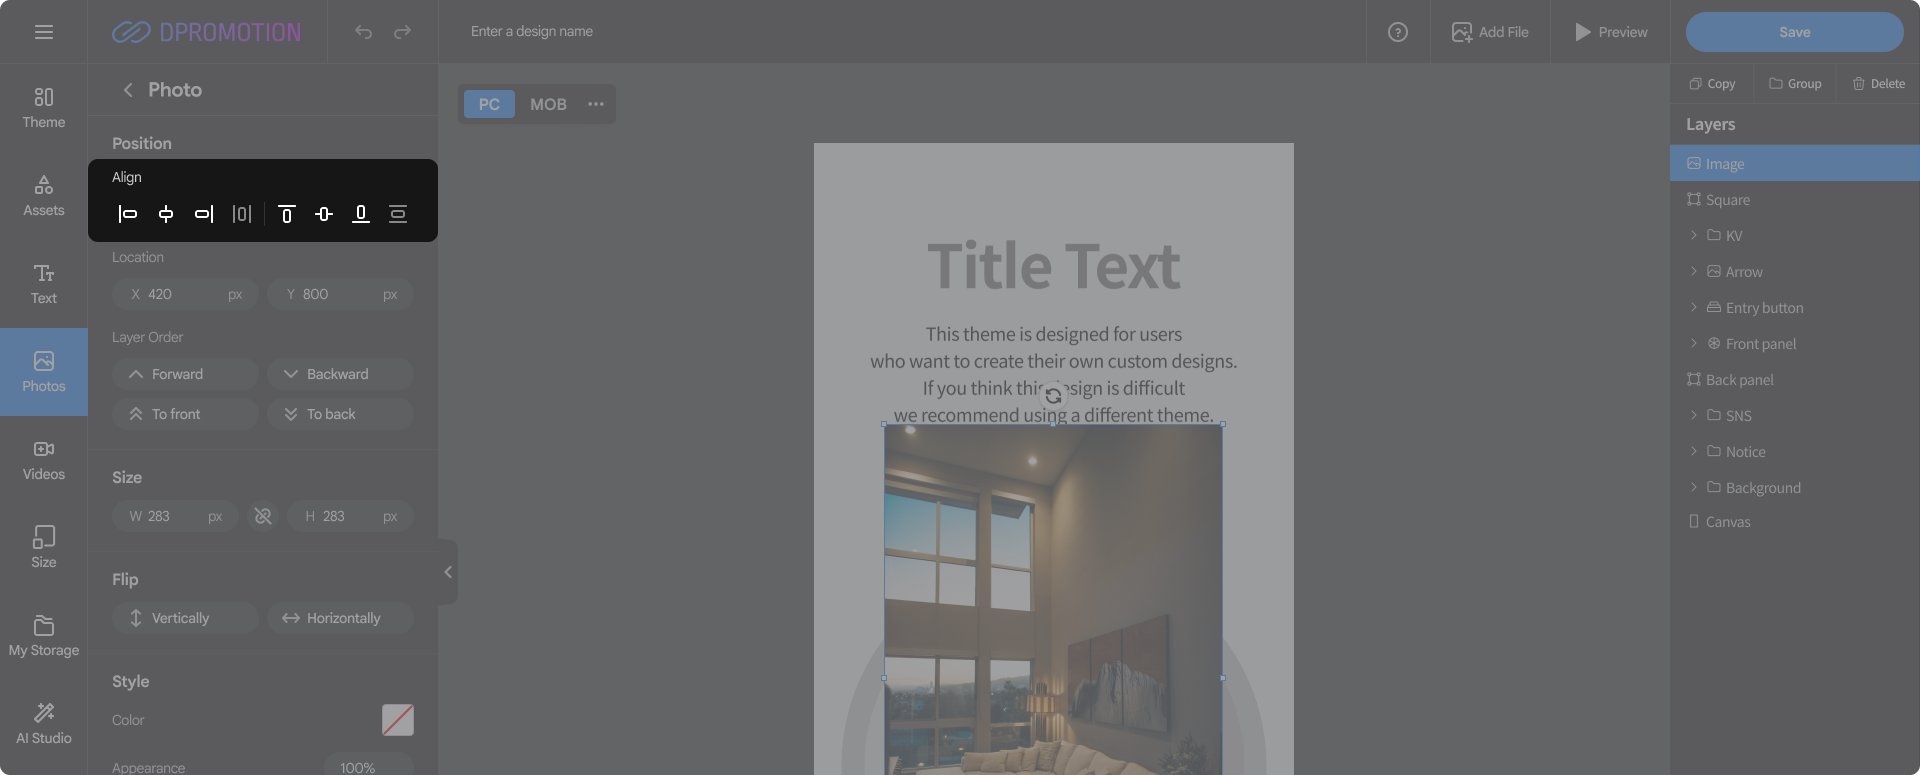Open the Size sidebar section
The height and width of the screenshot is (775, 1920).
pyautogui.click(x=44, y=548)
